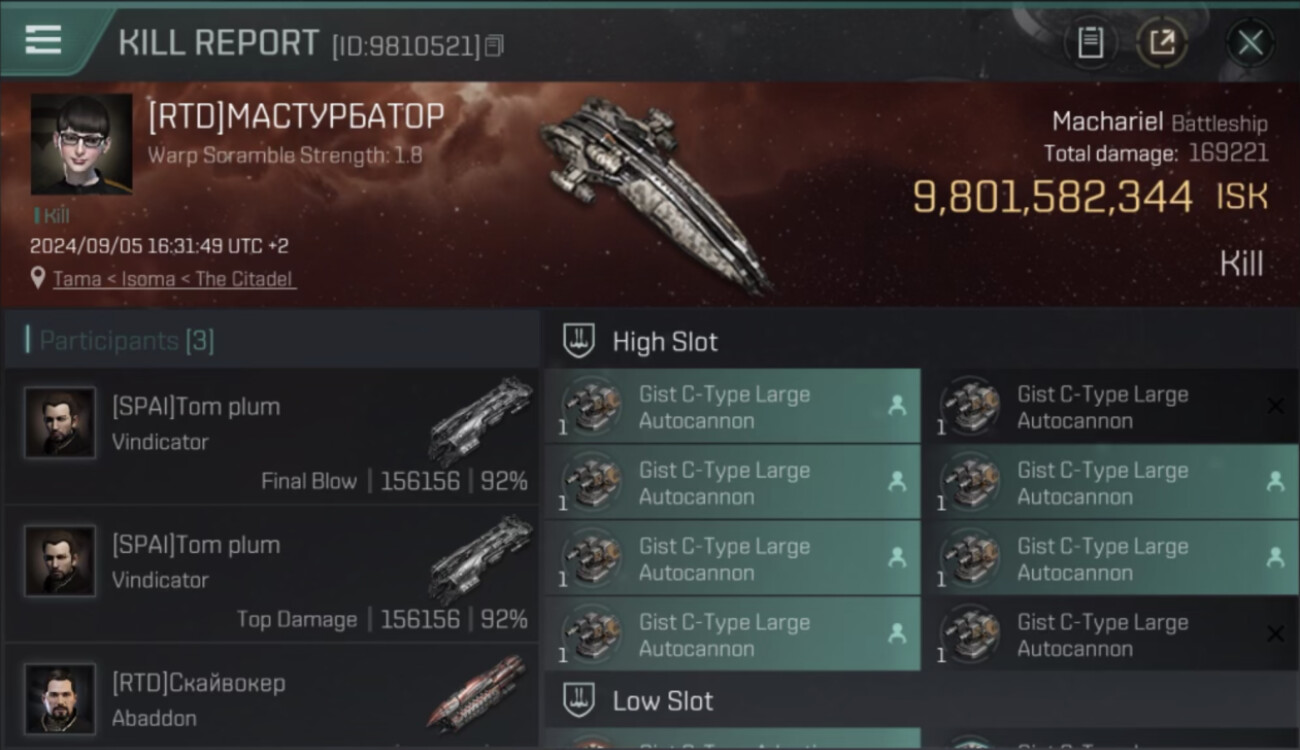Open the victim pilot portrait
Screen dimensions: 1300x750
tap(81, 144)
